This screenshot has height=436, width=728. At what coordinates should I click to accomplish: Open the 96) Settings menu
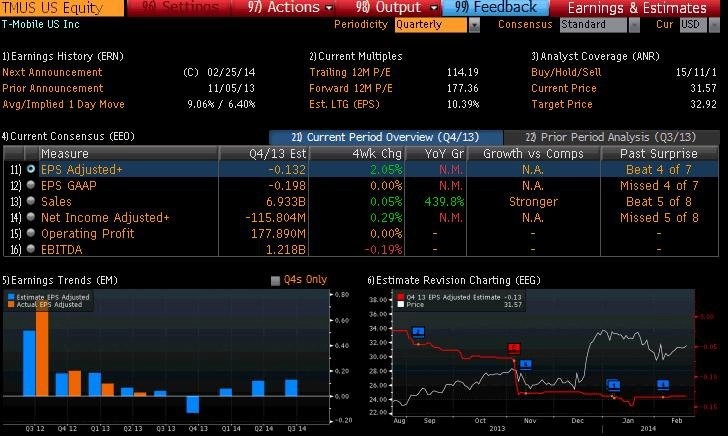click(180, 7)
